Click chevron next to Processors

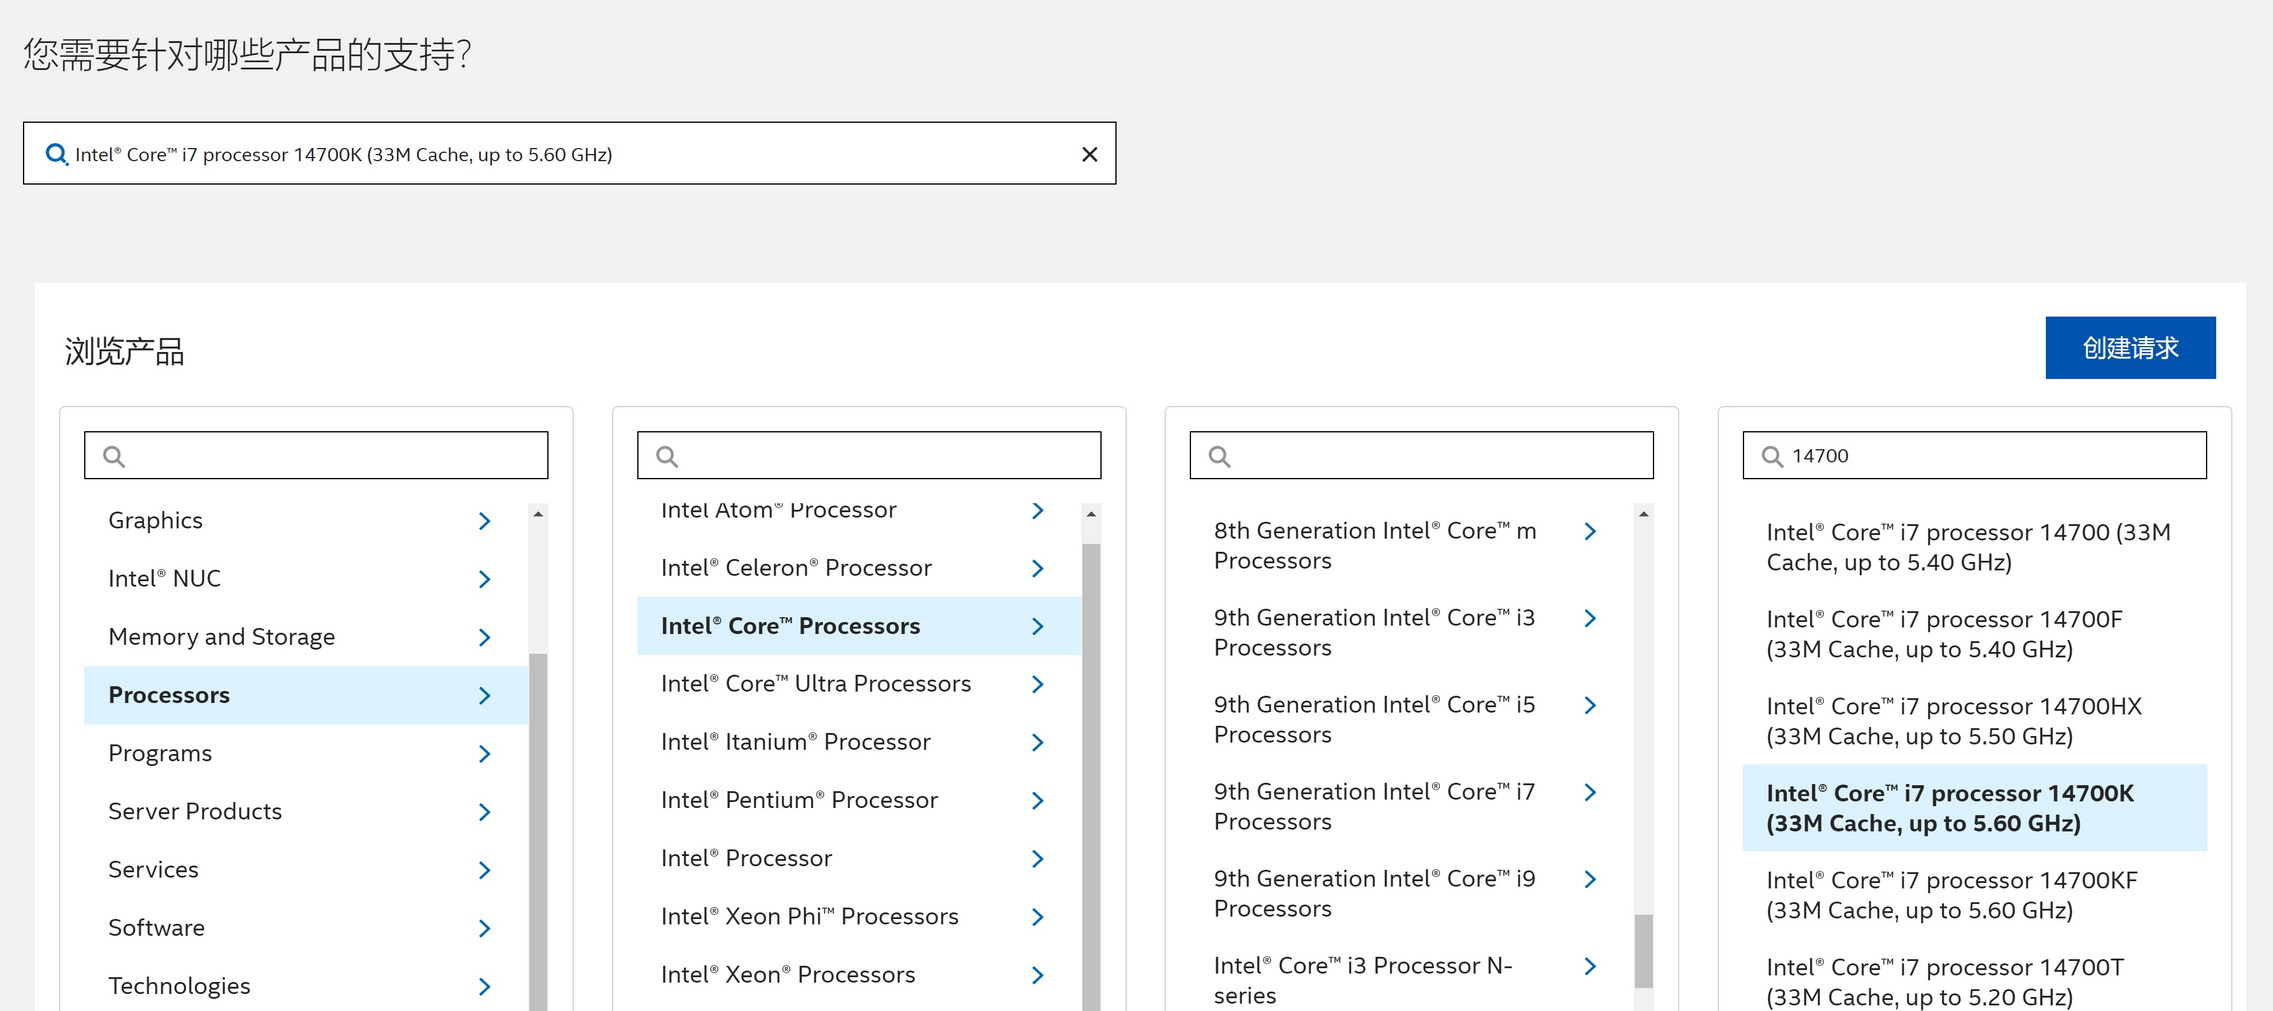(485, 695)
